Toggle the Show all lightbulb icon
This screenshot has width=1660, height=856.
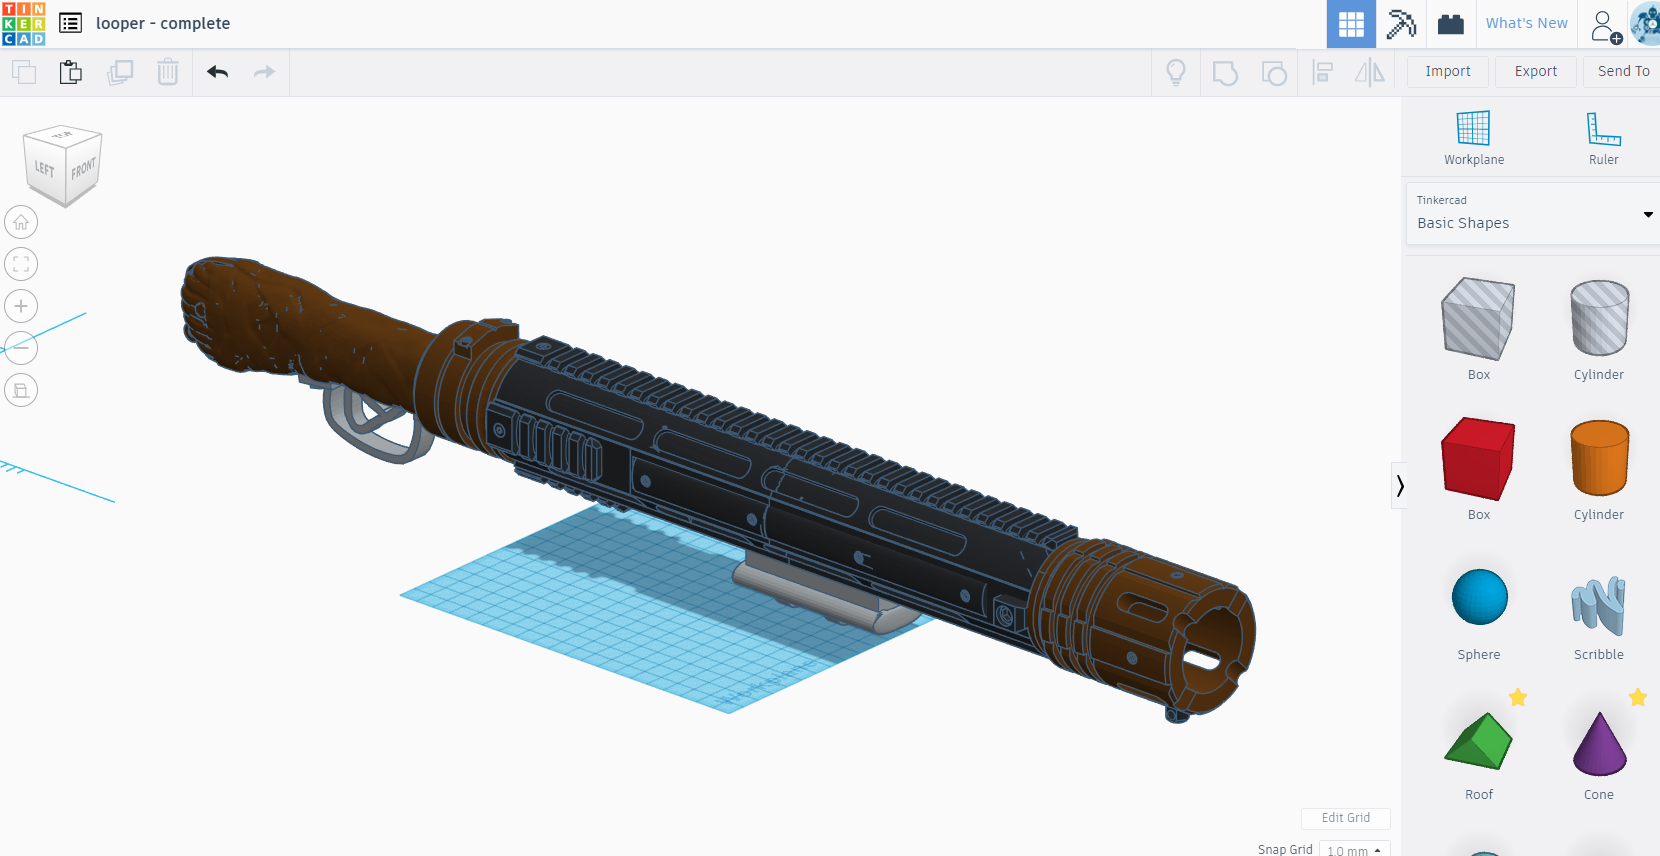[1176, 72]
